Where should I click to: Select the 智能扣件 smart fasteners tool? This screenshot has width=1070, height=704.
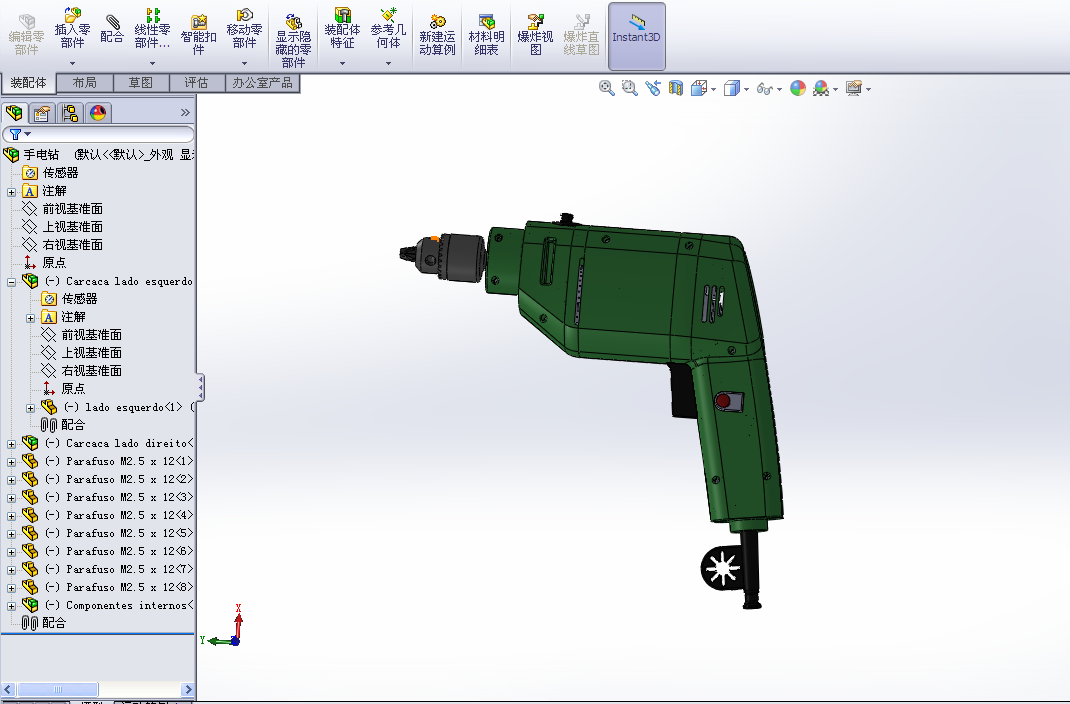pyautogui.click(x=198, y=34)
